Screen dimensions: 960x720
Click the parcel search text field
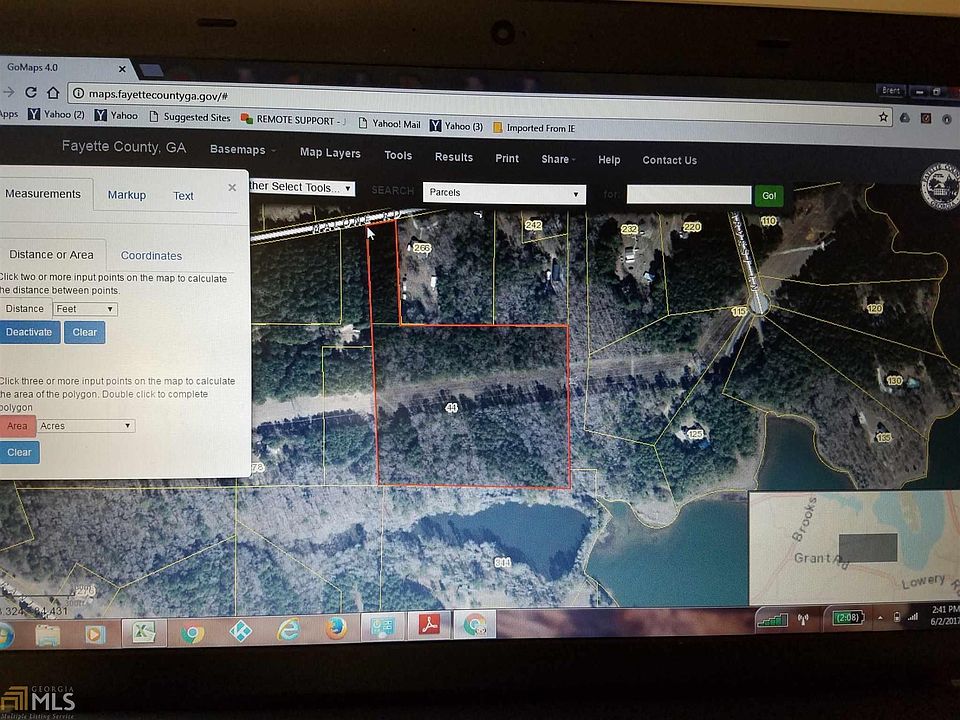coord(688,195)
